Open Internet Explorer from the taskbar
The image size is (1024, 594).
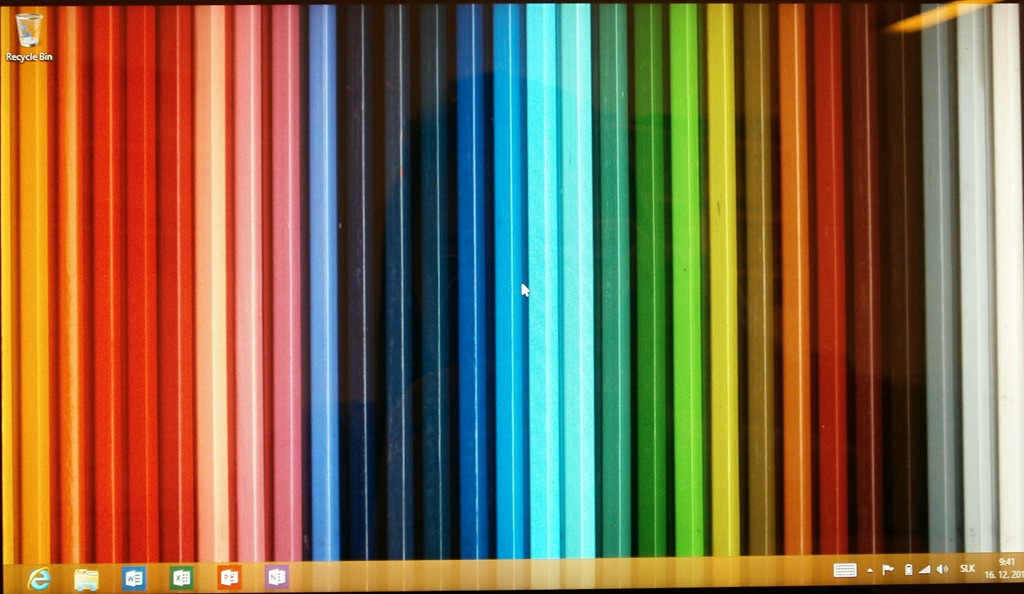(x=38, y=577)
